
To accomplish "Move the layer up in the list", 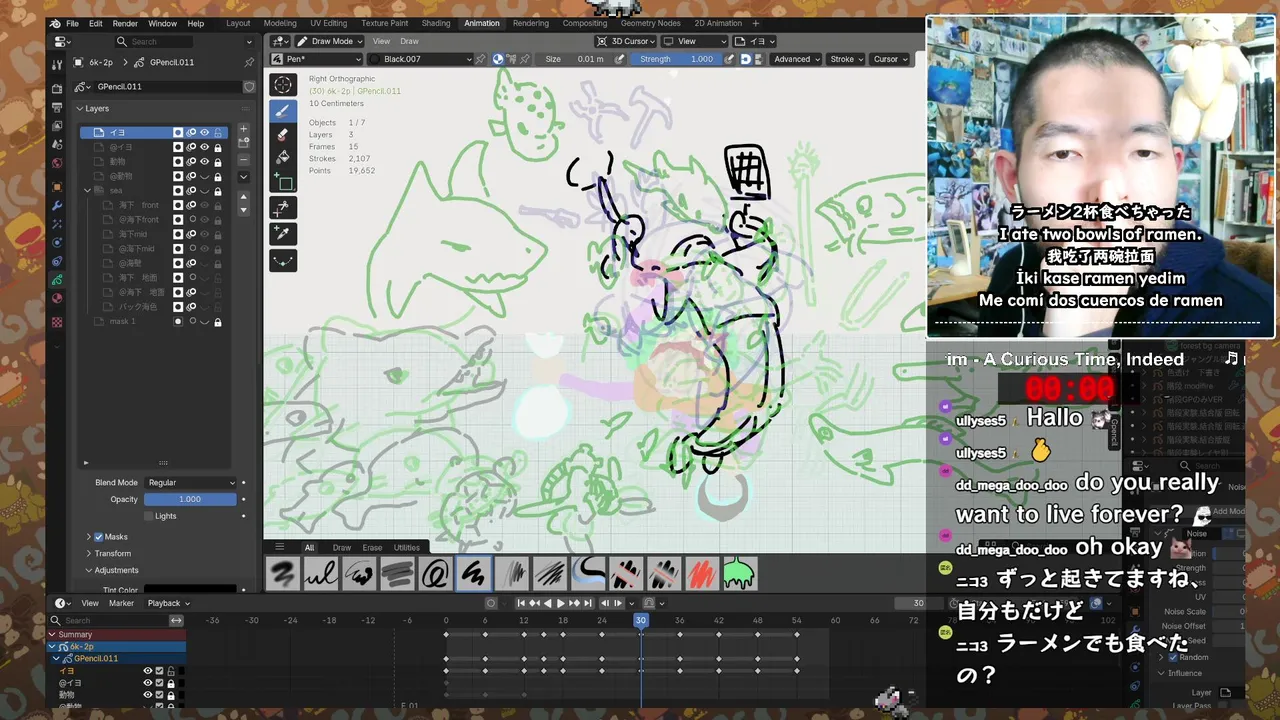I will pyautogui.click(x=243, y=196).
